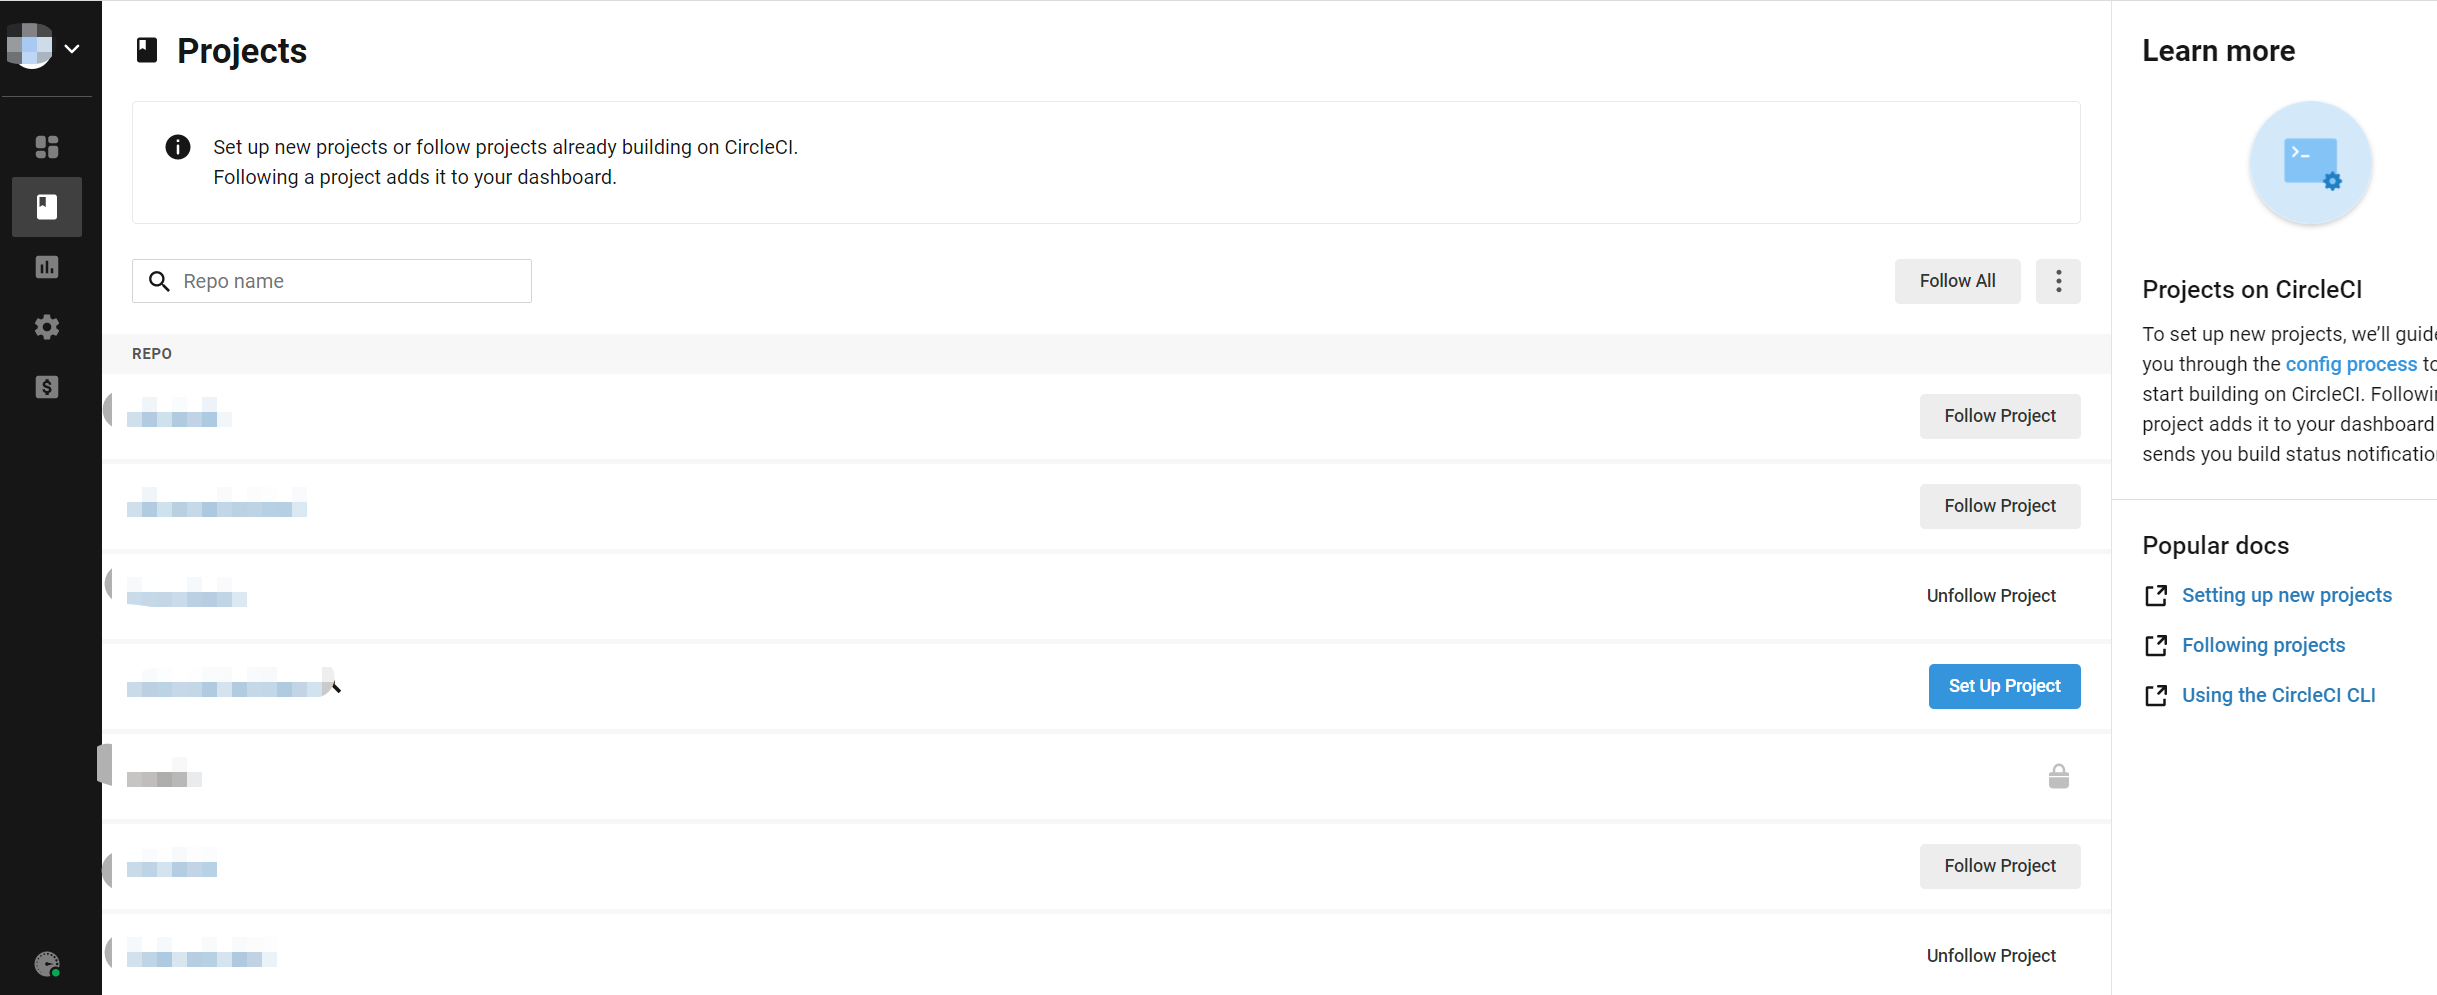Click the blue Set Up Project button

[2003, 686]
